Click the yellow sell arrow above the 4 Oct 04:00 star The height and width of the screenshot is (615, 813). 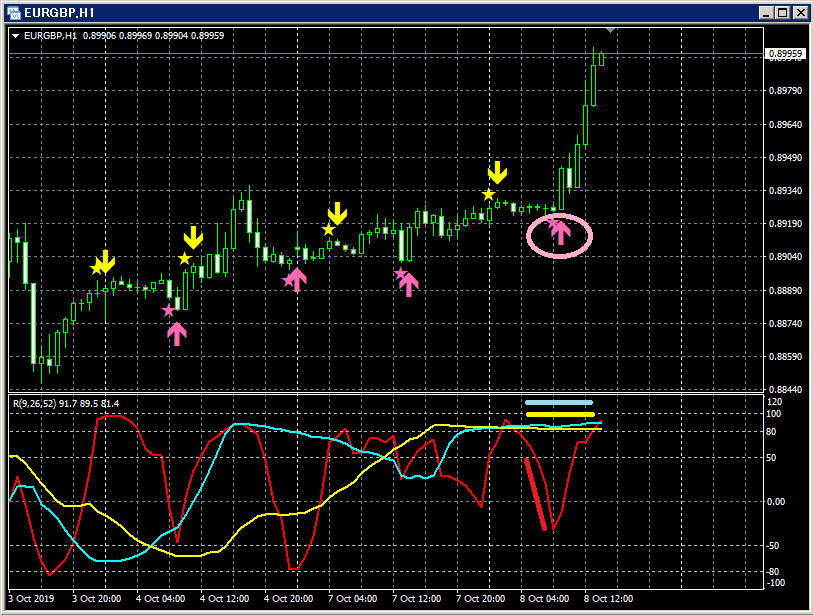(x=193, y=237)
